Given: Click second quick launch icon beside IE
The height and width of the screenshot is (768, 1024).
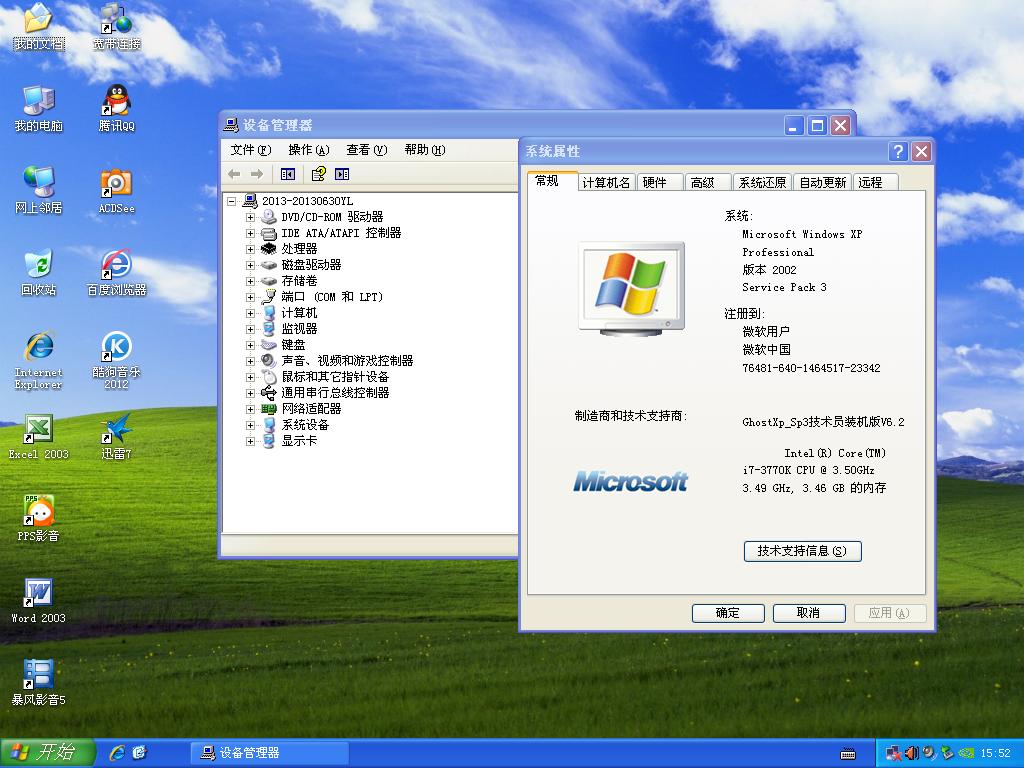Looking at the screenshot, I should [x=139, y=753].
